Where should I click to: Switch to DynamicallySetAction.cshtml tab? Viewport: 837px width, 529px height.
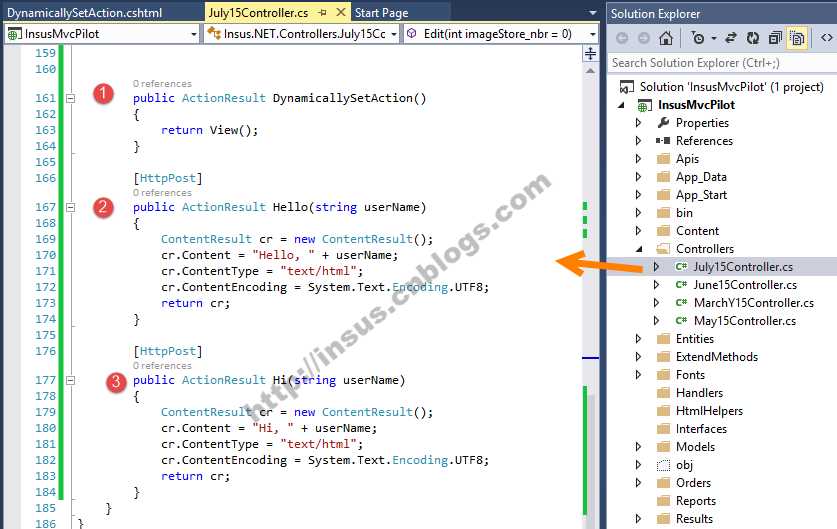point(84,13)
